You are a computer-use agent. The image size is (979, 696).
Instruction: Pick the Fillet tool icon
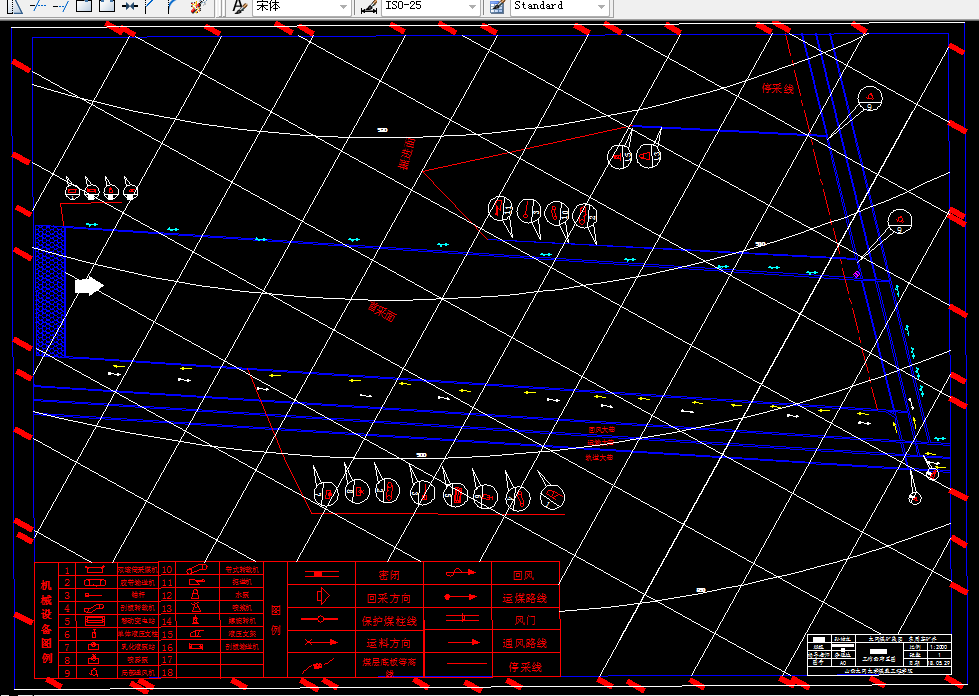[x=172, y=6]
